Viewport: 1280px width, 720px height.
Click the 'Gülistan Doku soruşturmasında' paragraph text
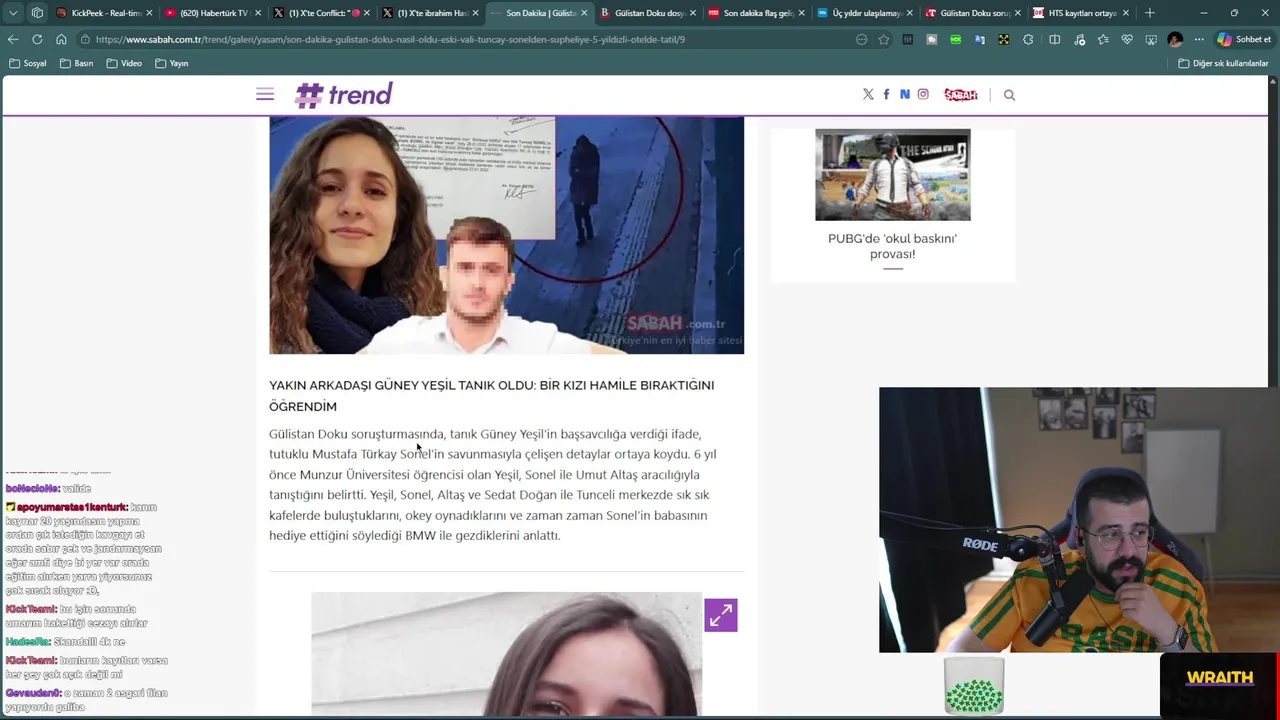point(492,484)
